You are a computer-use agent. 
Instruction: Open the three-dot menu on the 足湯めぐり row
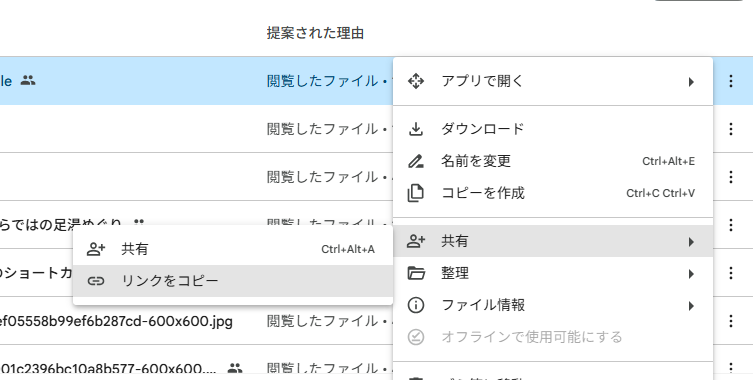tap(730, 225)
